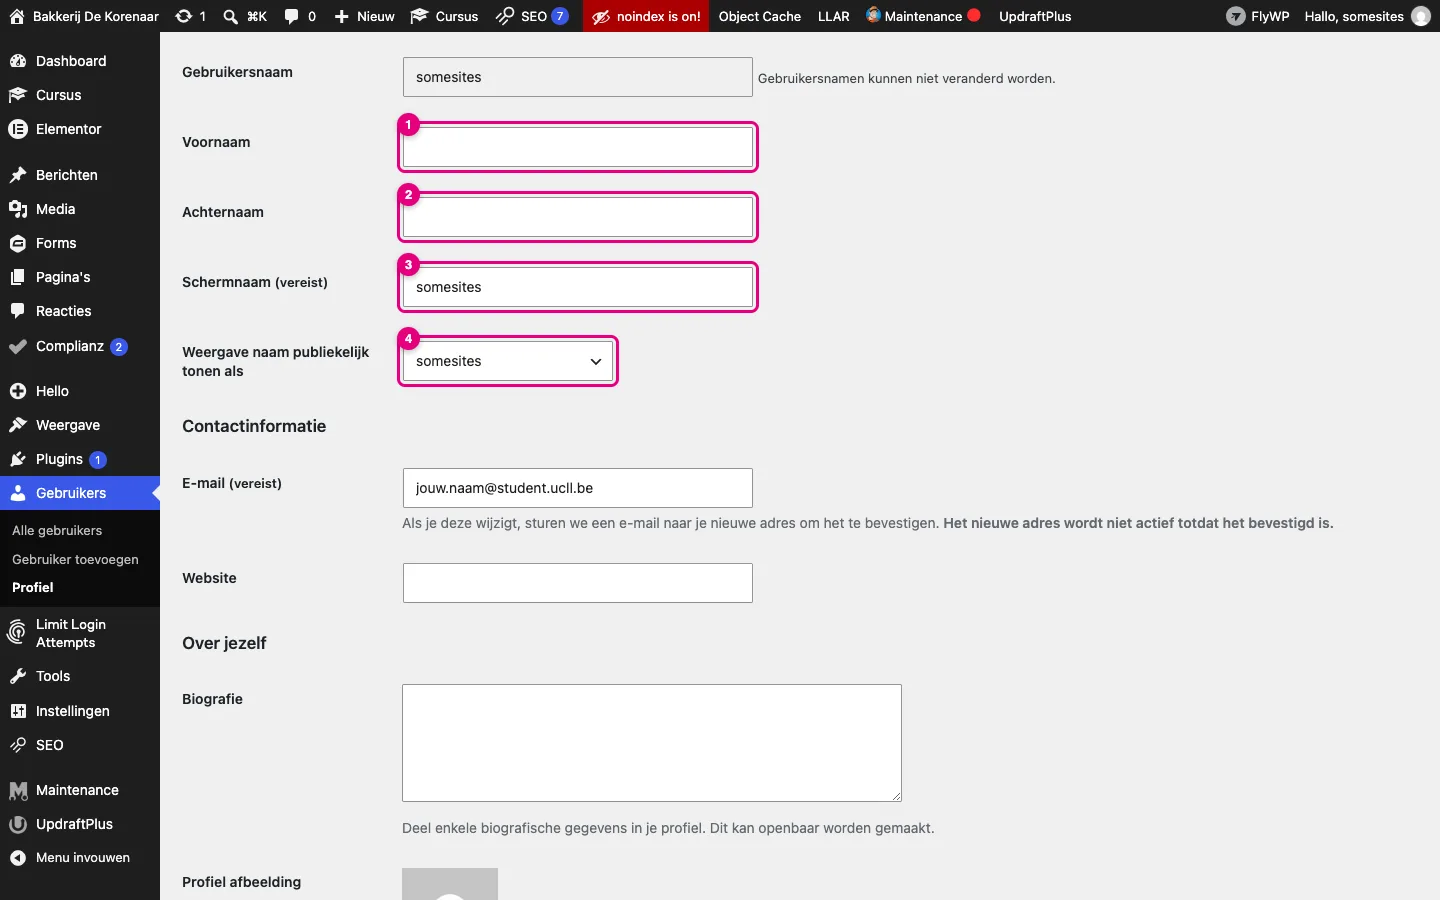
Task: Click the Limit Login Attempts fingerprint icon
Action: click(17, 632)
